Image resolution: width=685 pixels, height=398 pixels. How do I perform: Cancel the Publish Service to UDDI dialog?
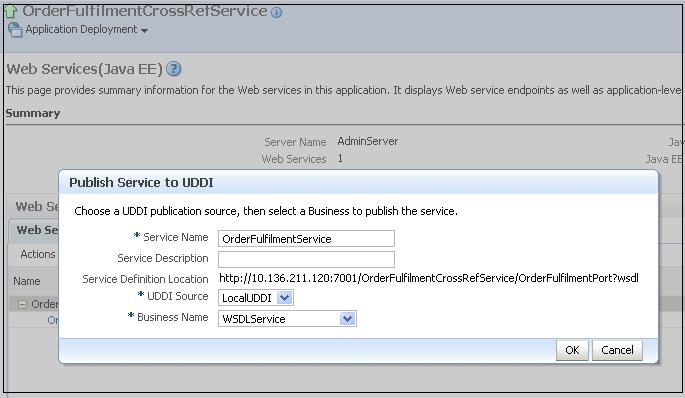click(617, 350)
